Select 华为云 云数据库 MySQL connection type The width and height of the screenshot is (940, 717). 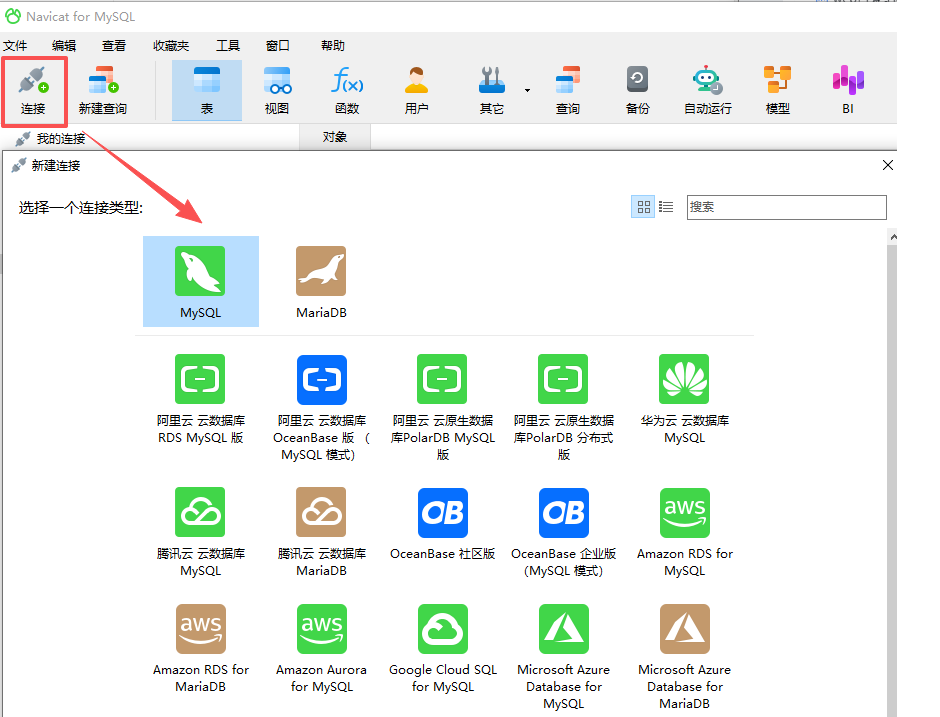[685, 399]
